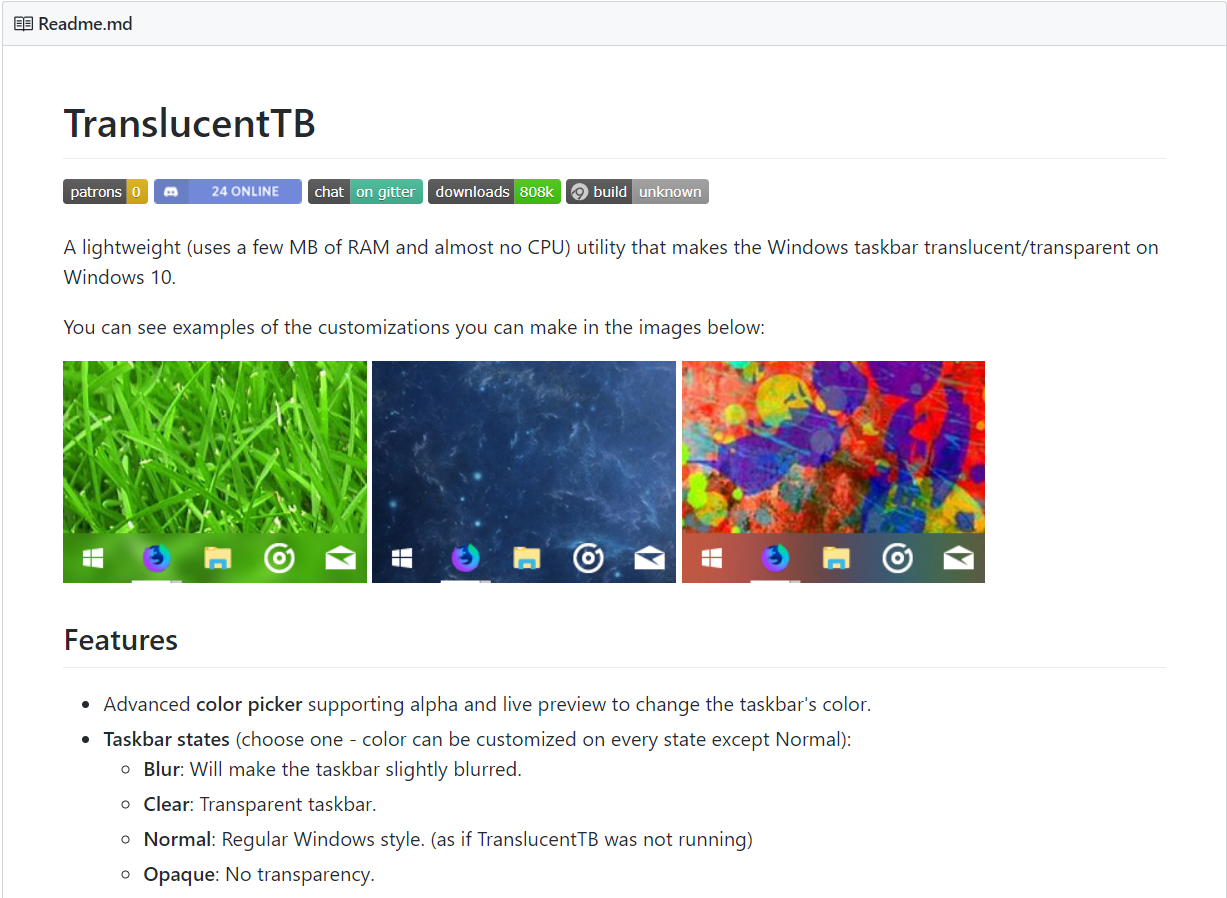Open the patrons badge
1227x898 pixels.
pos(105,192)
